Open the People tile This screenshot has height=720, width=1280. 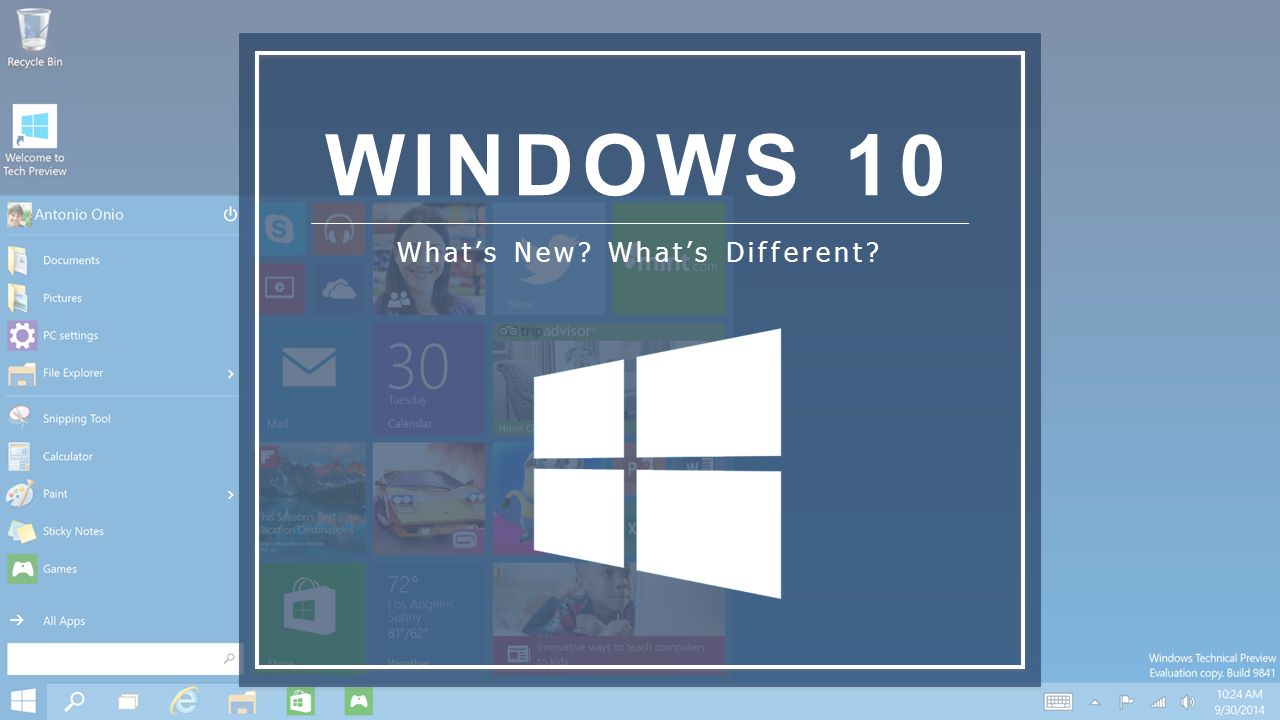pos(429,259)
